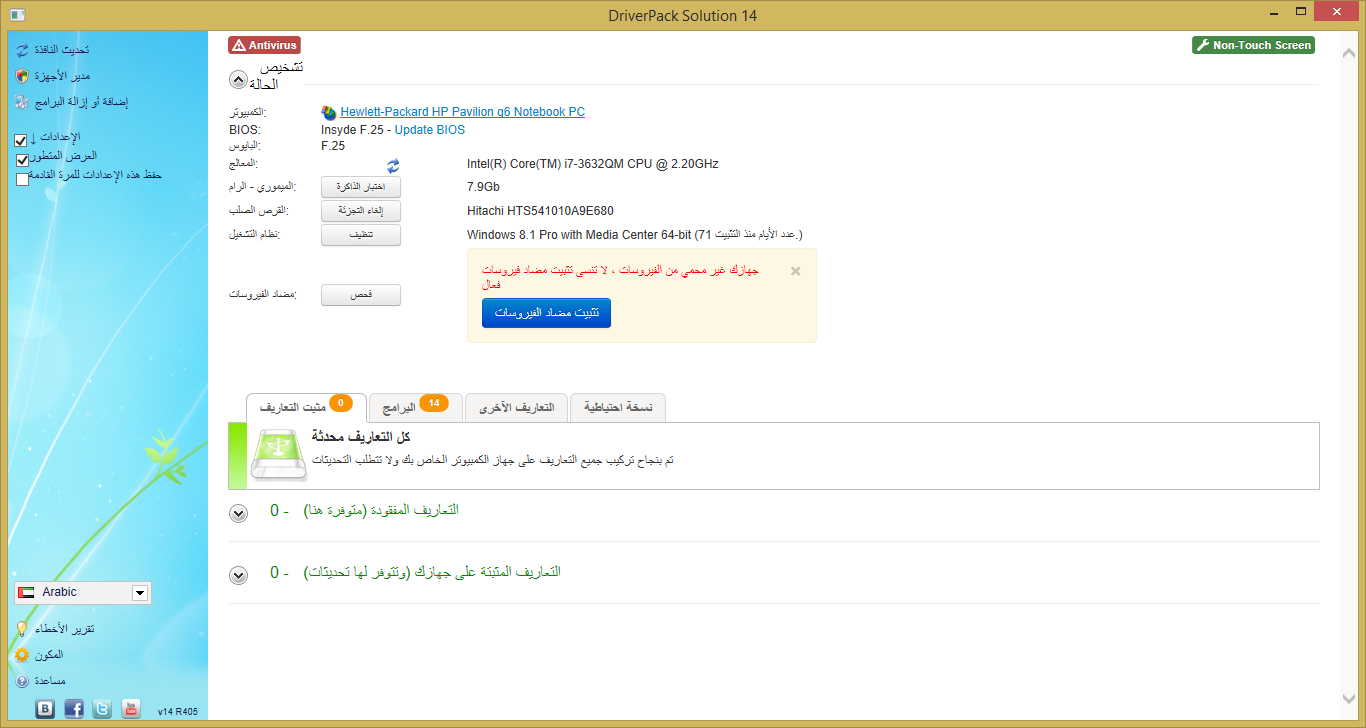The image size is (1366, 728).
Task: Expand missing drivers section chevron
Action: (238, 513)
